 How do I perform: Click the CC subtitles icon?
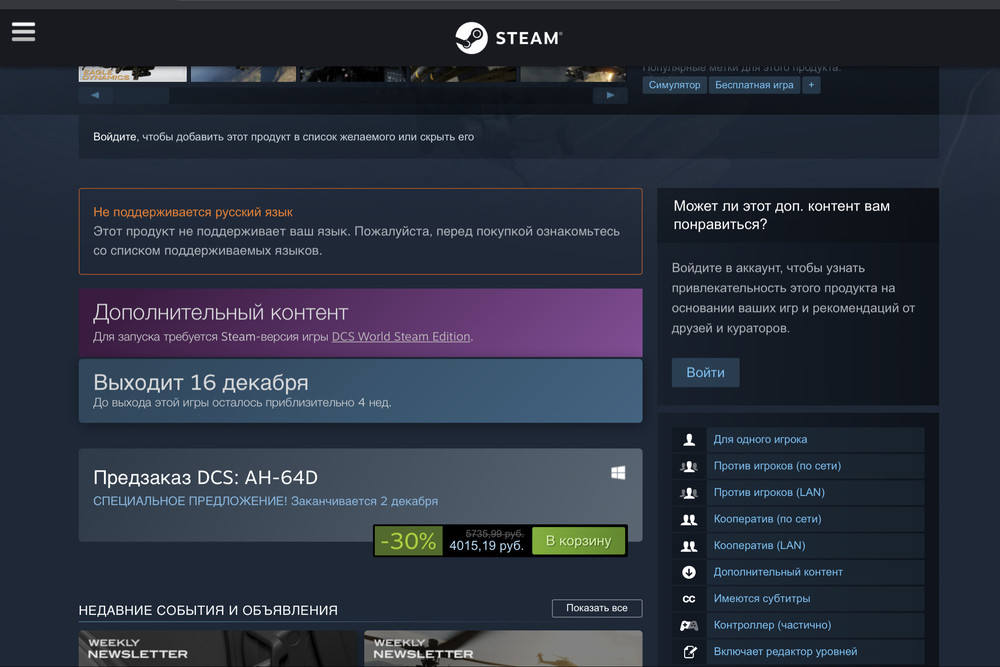point(689,599)
